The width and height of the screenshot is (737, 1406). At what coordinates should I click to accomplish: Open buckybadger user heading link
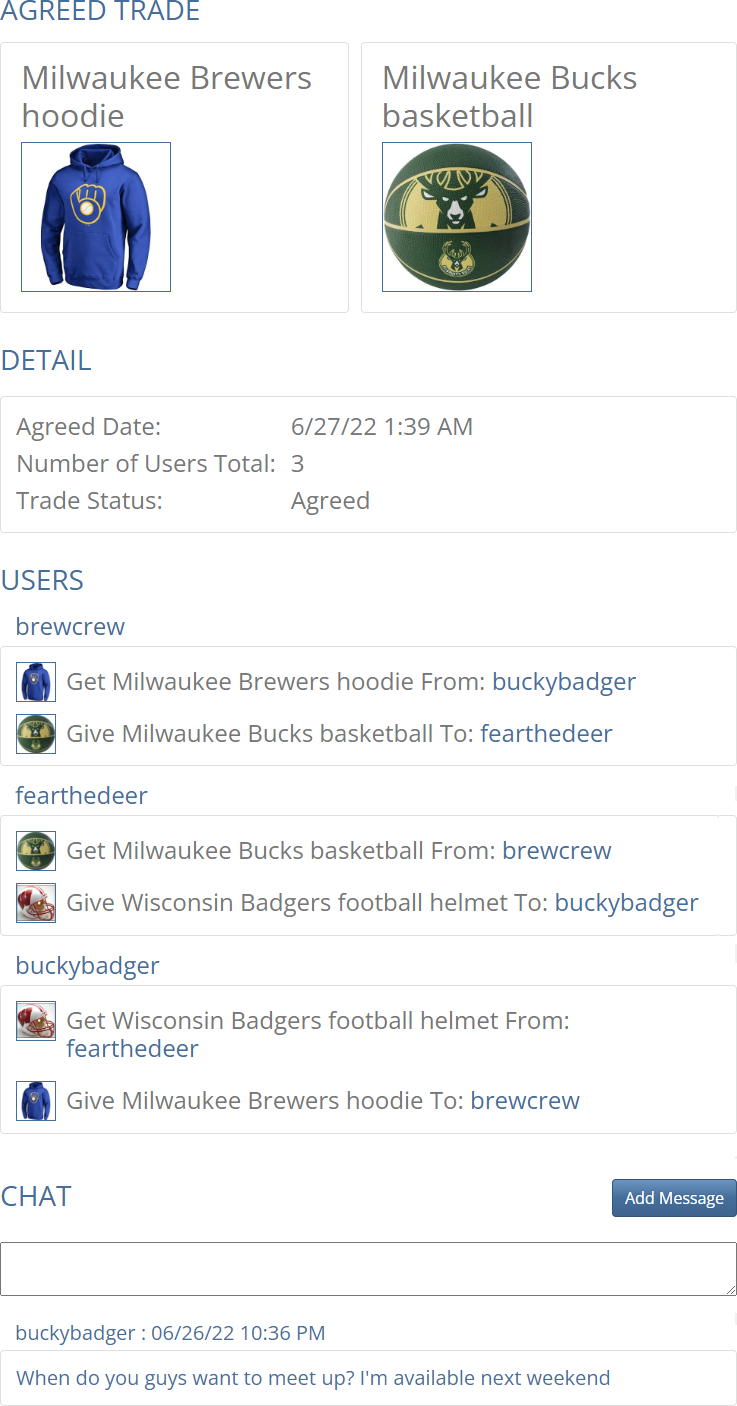pos(88,966)
